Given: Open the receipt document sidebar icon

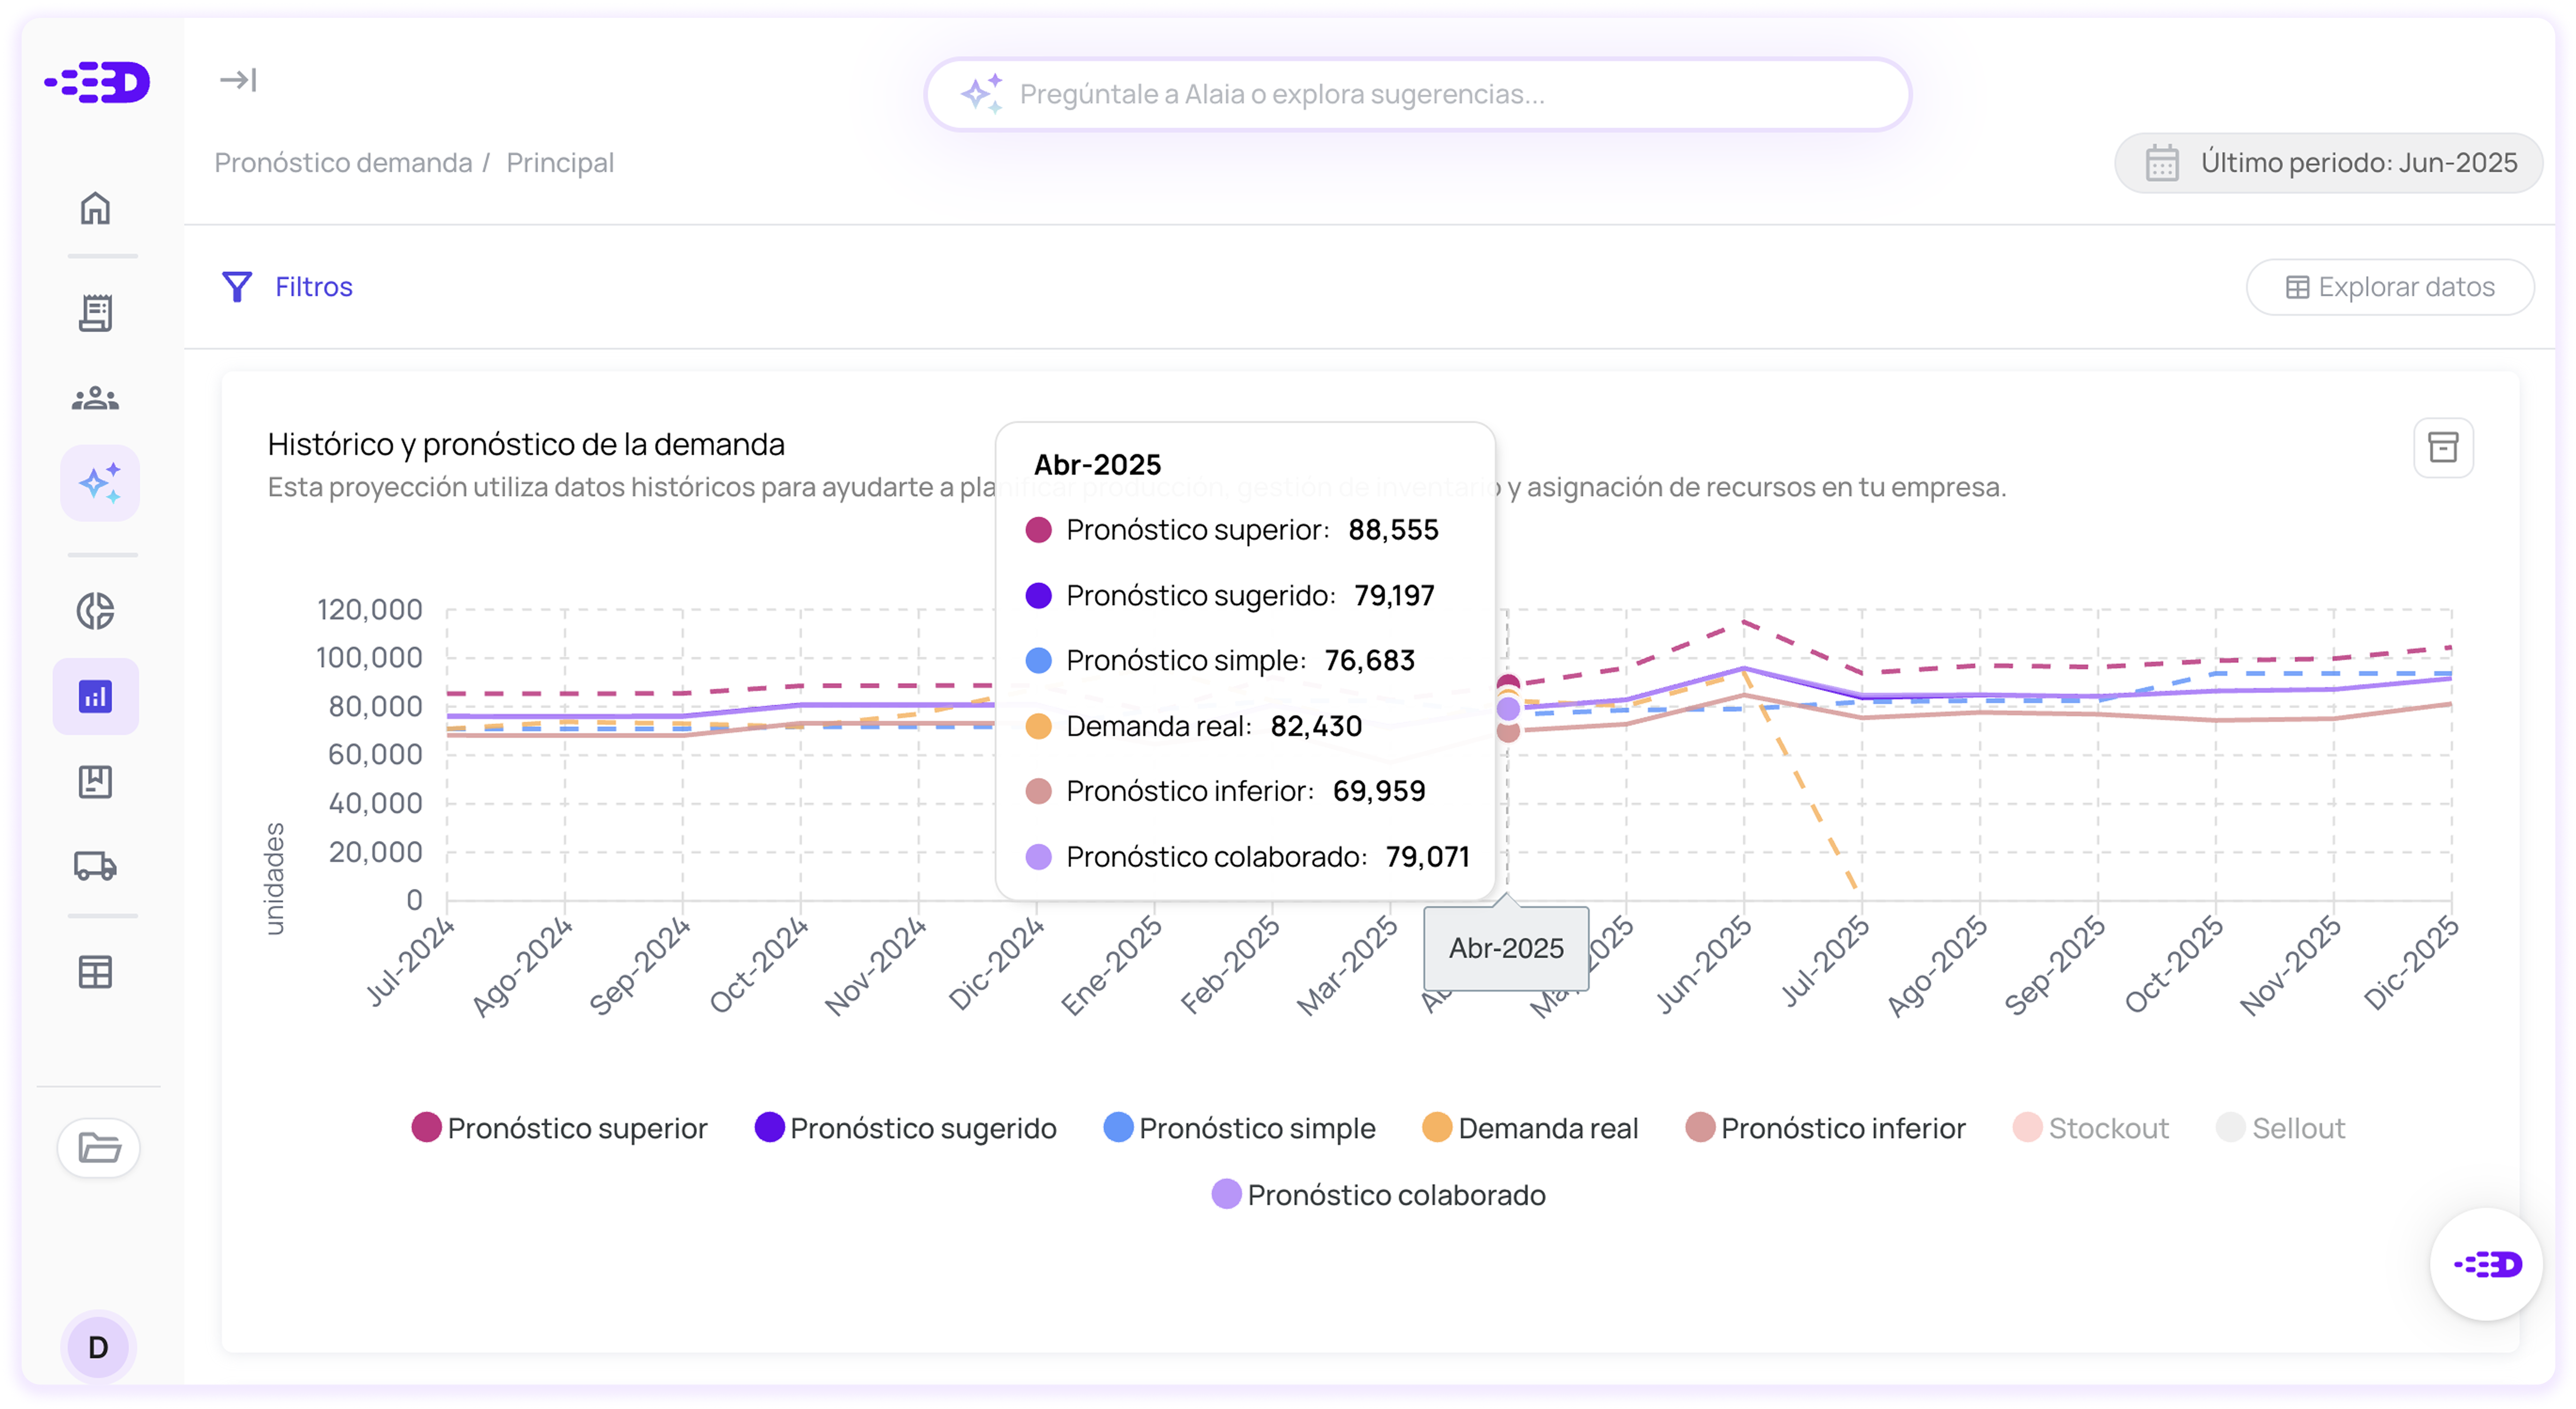Looking at the screenshot, I should click(95, 313).
